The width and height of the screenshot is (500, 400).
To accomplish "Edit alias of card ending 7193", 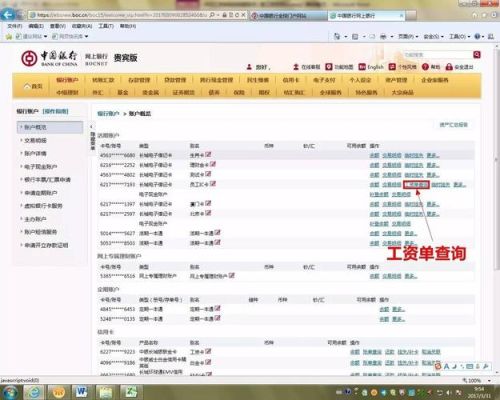I will pos(213,184).
